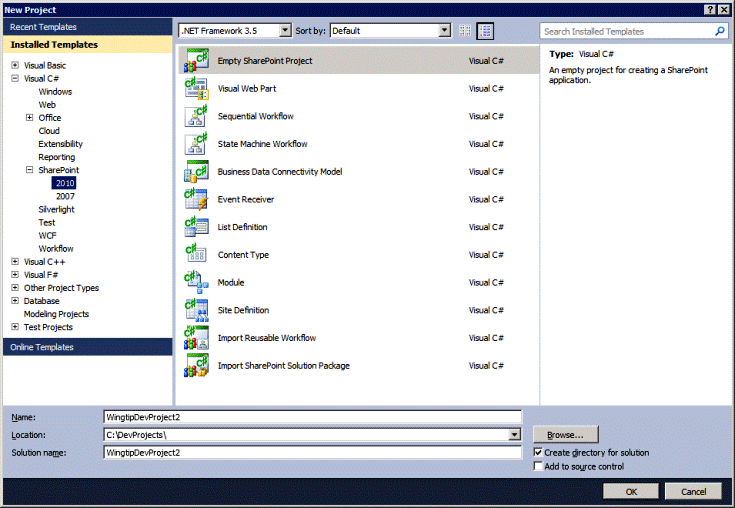Open the Online Templates section

(88, 347)
